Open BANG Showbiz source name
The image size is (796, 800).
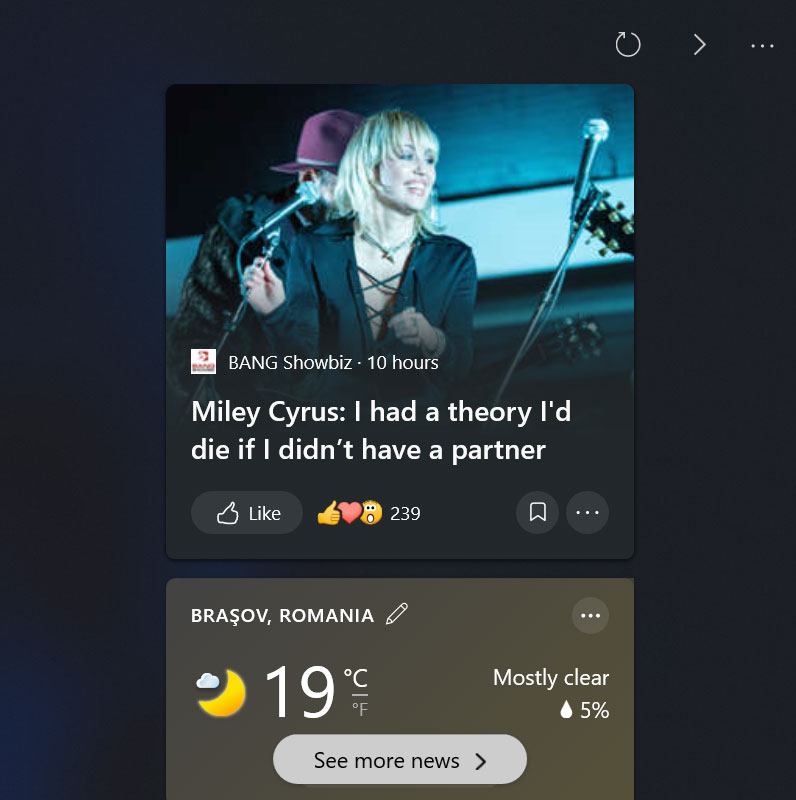(290, 362)
